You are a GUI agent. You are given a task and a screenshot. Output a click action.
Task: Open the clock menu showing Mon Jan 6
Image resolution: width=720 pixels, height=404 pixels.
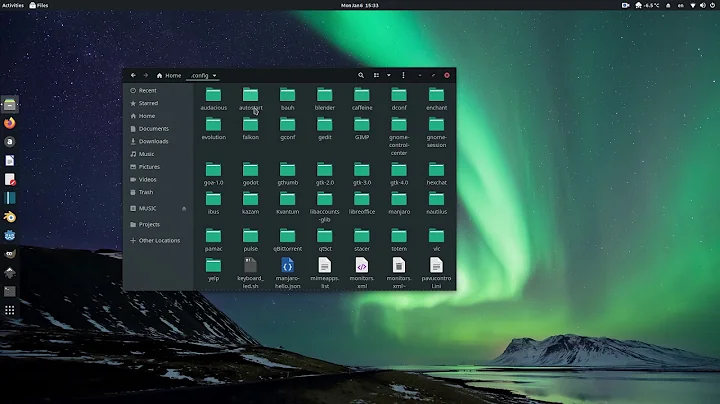[359, 5]
